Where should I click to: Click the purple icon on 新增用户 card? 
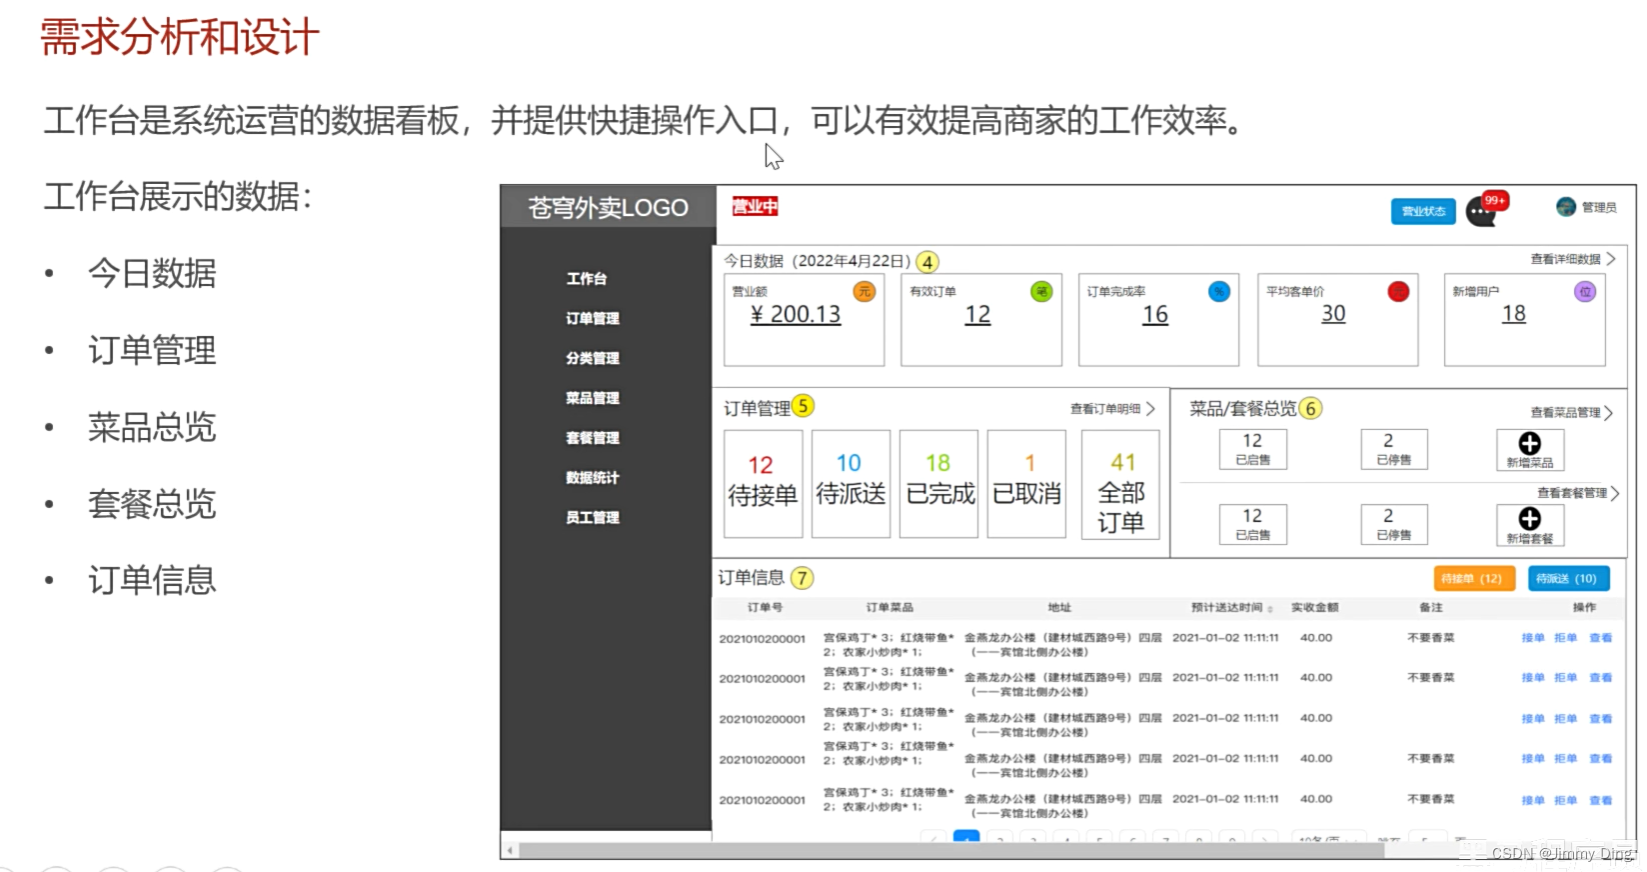(x=1585, y=291)
